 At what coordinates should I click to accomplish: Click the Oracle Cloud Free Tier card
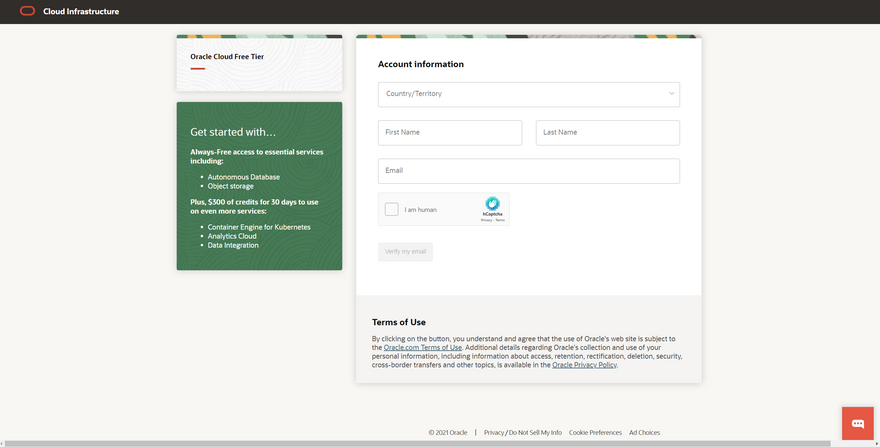point(259,62)
